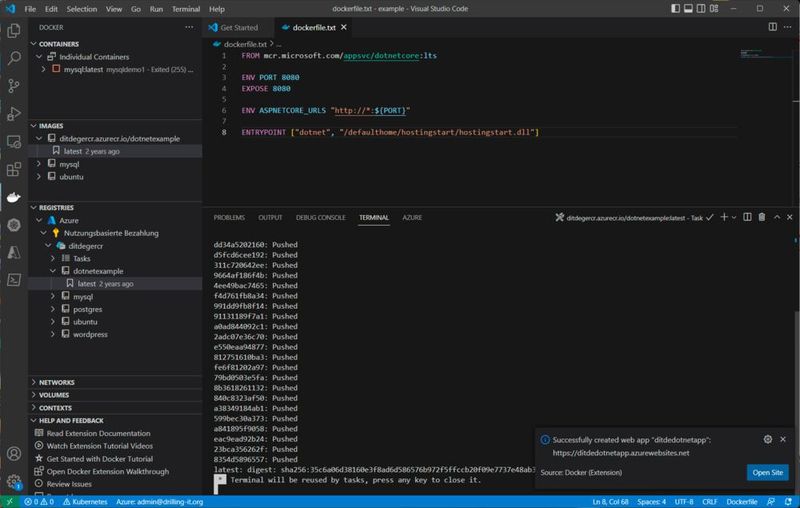Image resolution: width=800 pixels, height=508 pixels.
Task: Dismiss the web app created notification
Action: (785, 439)
